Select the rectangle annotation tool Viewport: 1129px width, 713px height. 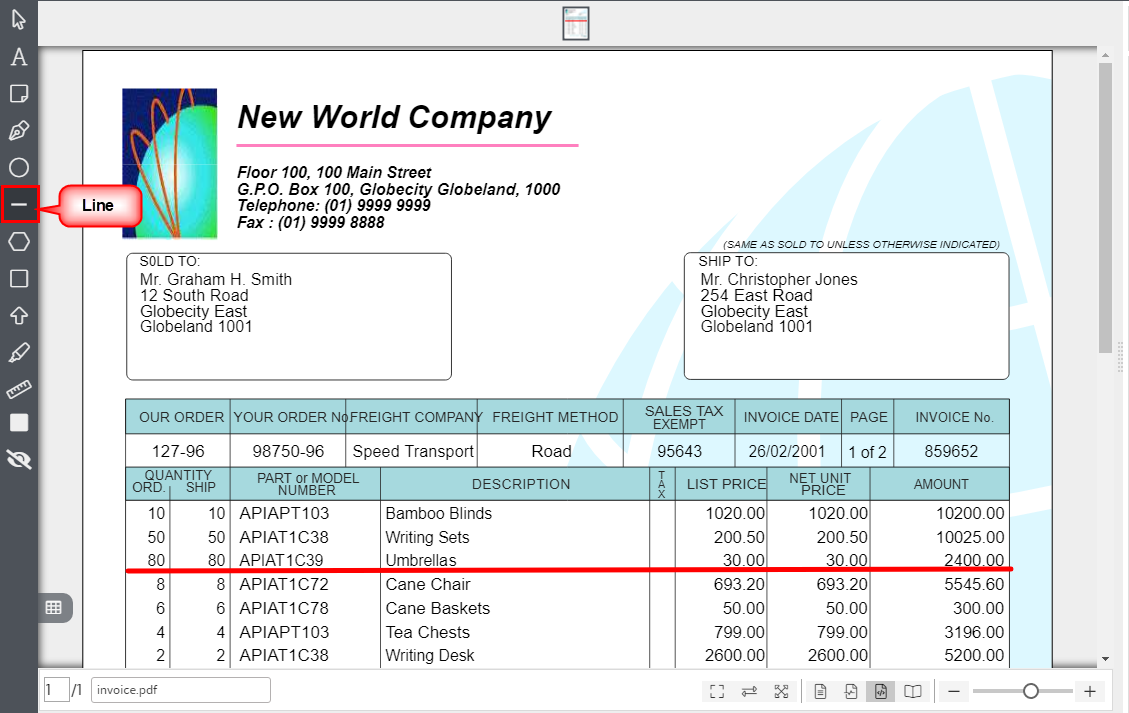pos(19,279)
